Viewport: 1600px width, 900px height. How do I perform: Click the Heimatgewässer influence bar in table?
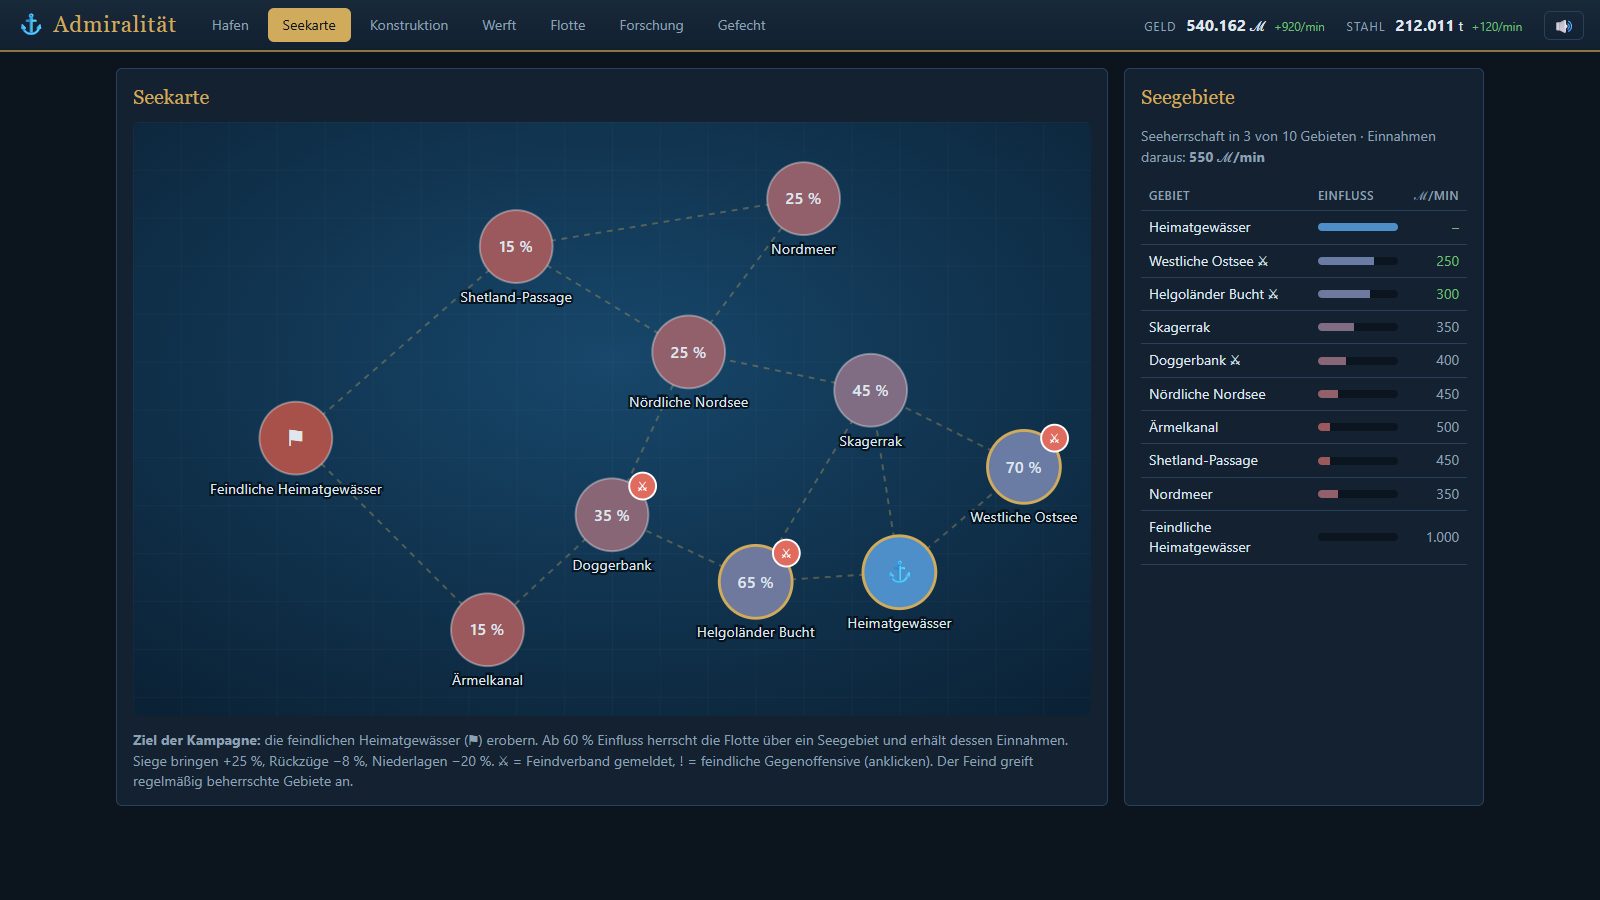click(x=1358, y=227)
